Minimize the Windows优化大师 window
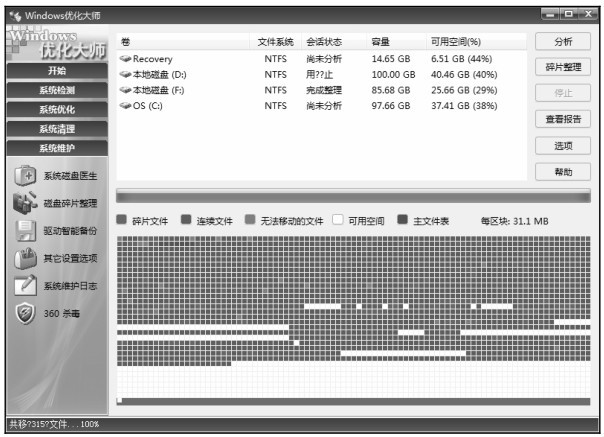The height and width of the screenshot is (437, 604). [x=550, y=15]
